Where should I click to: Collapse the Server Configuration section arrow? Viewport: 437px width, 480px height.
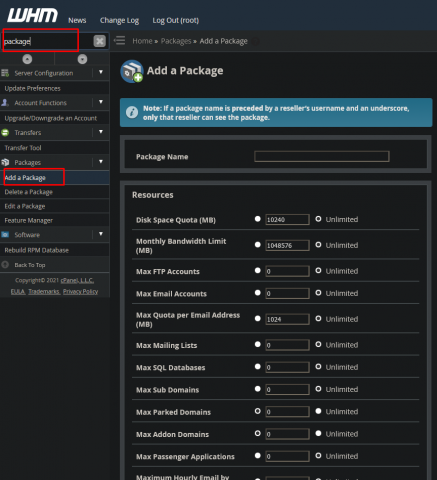[x=101, y=72]
